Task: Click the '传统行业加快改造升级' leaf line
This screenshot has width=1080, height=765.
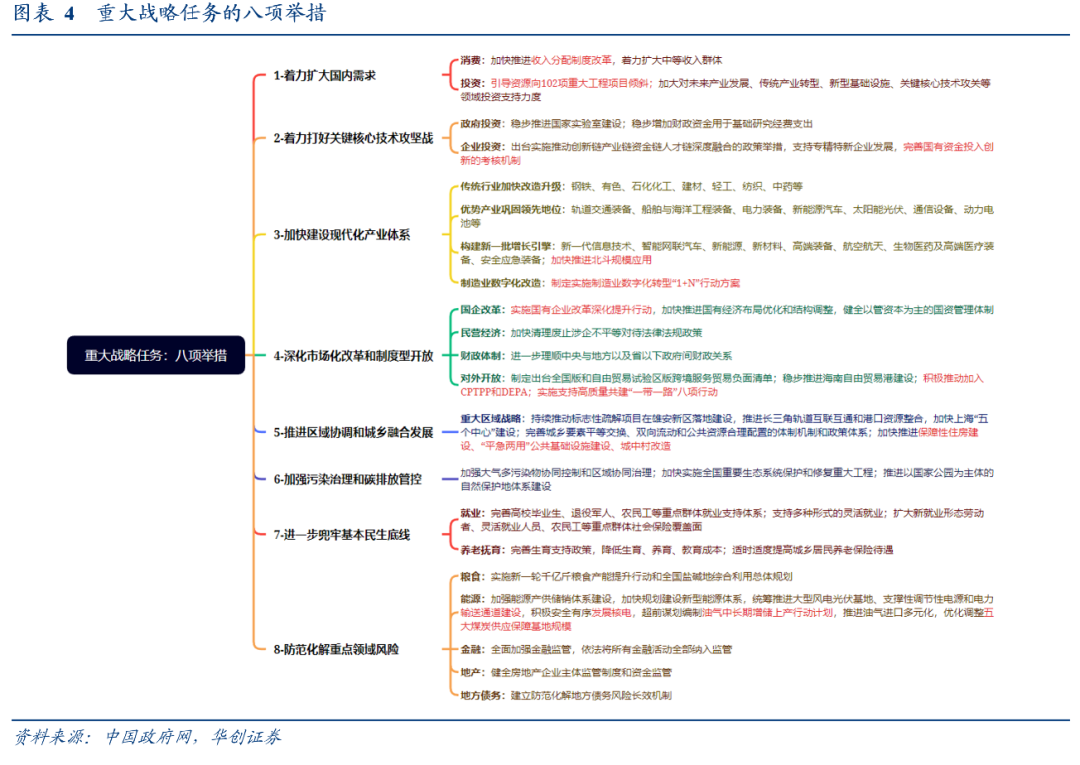Action: pyautogui.click(x=632, y=187)
